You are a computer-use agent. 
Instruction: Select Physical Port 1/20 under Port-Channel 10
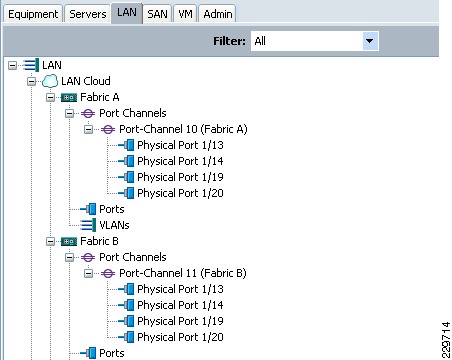[x=180, y=193]
